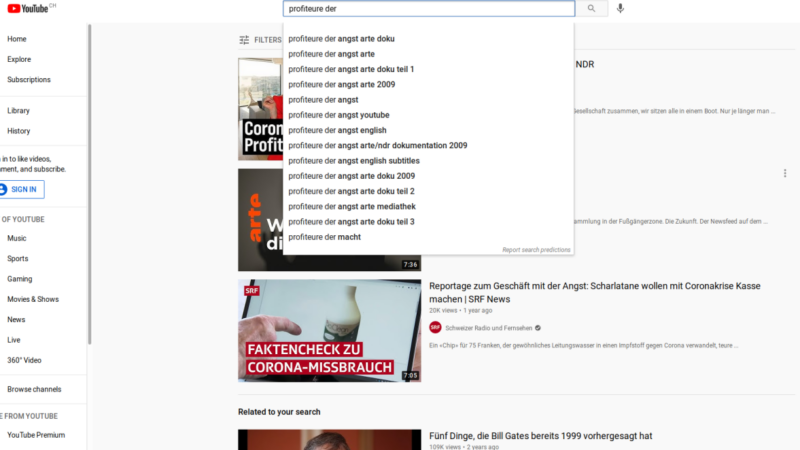Choose 'profiteure der angst arte/ndr dokumentation 2009' suggestion
The width and height of the screenshot is (800, 450).
pyautogui.click(x=429, y=146)
